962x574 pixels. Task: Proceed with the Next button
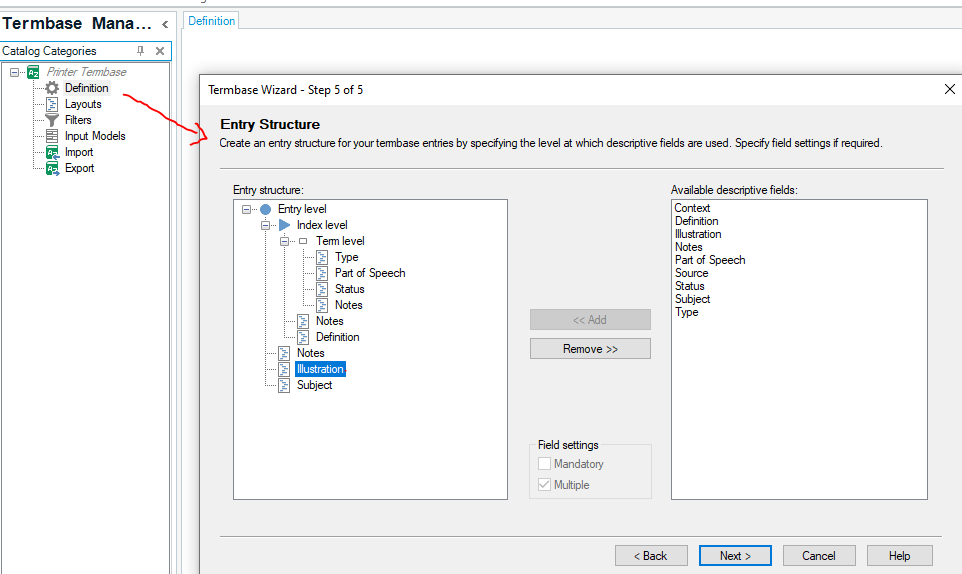735,556
